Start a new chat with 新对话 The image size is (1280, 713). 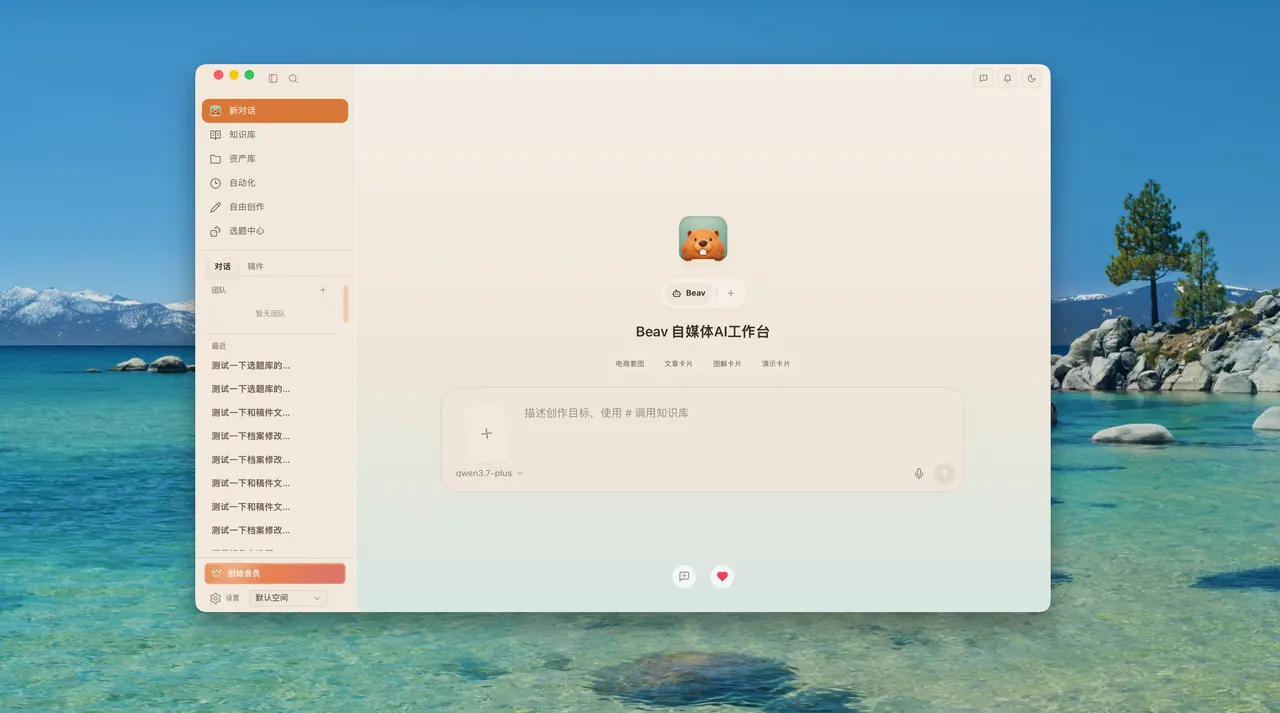pyautogui.click(x=275, y=111)
